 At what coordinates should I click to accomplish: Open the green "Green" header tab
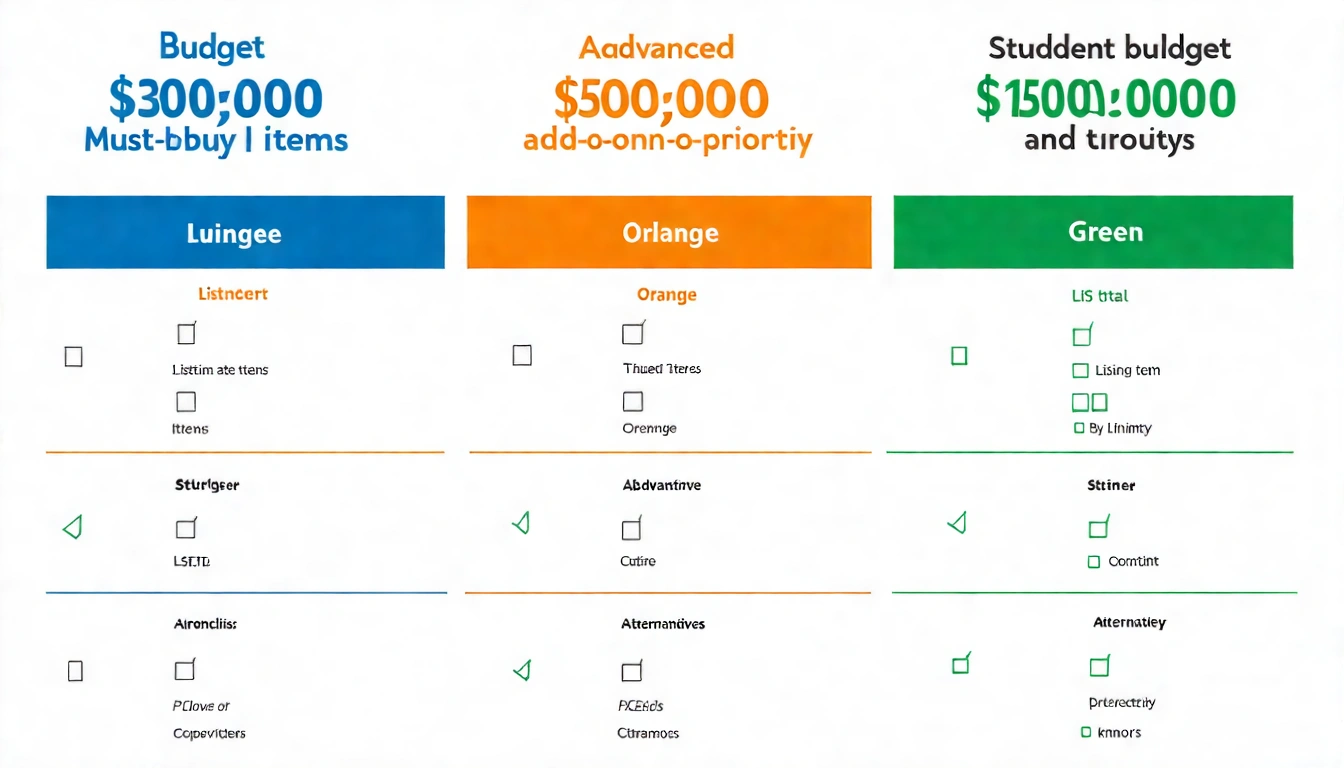point(1093,232)
